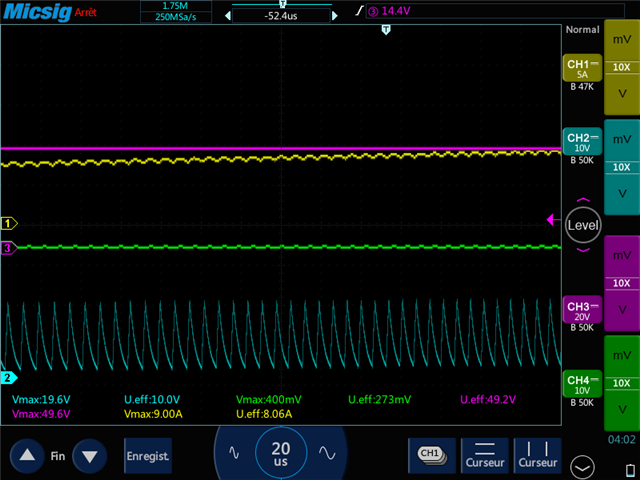This screenshot has height=480, width=640.
Task: Enable the horizontal Curseur cursors
Action: [484, 455]
